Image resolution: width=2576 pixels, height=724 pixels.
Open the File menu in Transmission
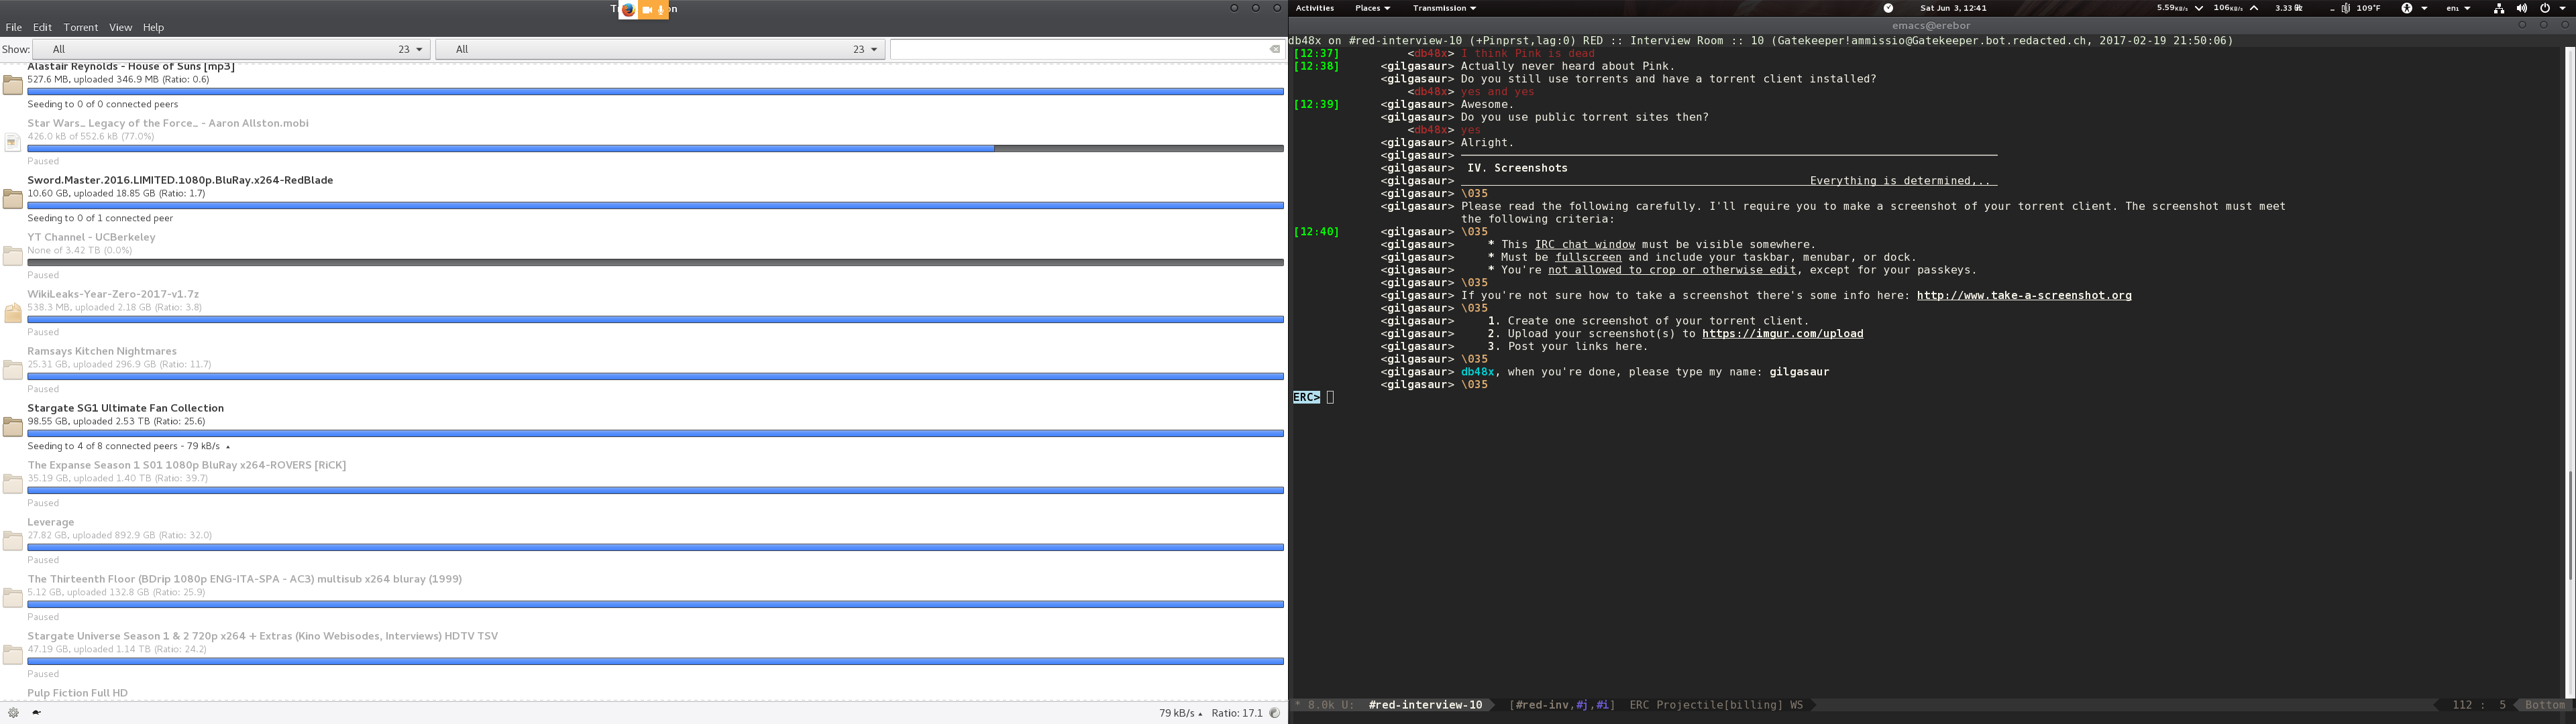tap(14, 27)
